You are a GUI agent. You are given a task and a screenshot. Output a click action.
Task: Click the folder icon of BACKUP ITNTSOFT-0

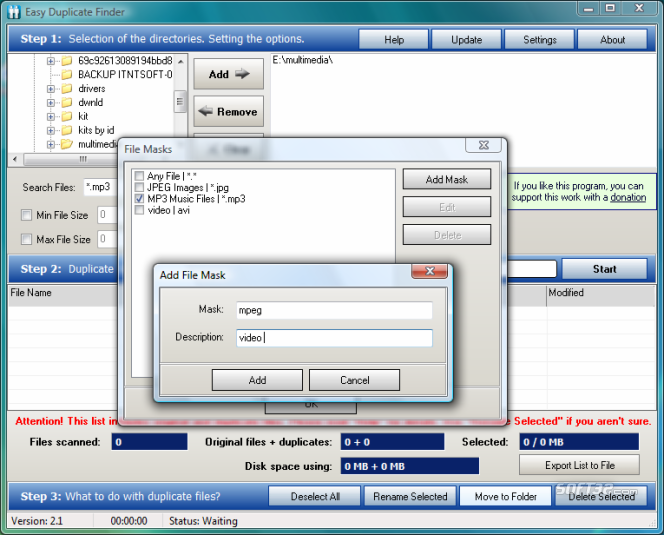click(66, 75)
